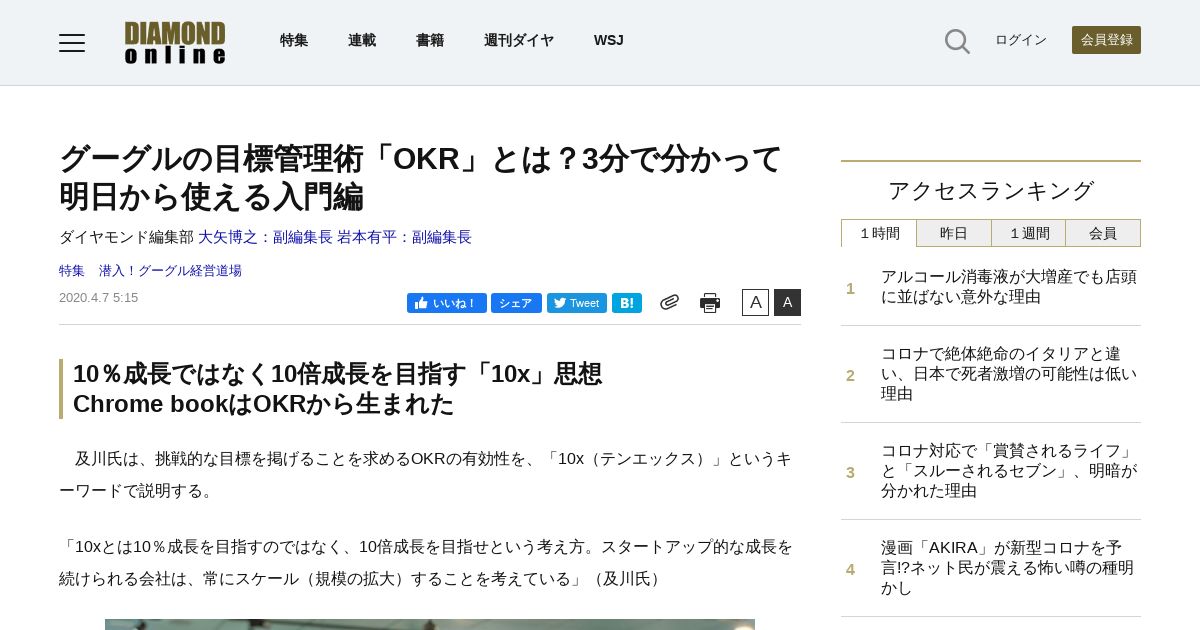The height and width of the screenshot is (630, 1200).
Task: Click the article headline グーグルの目標管理術
Action: click(x=420, y=177)
